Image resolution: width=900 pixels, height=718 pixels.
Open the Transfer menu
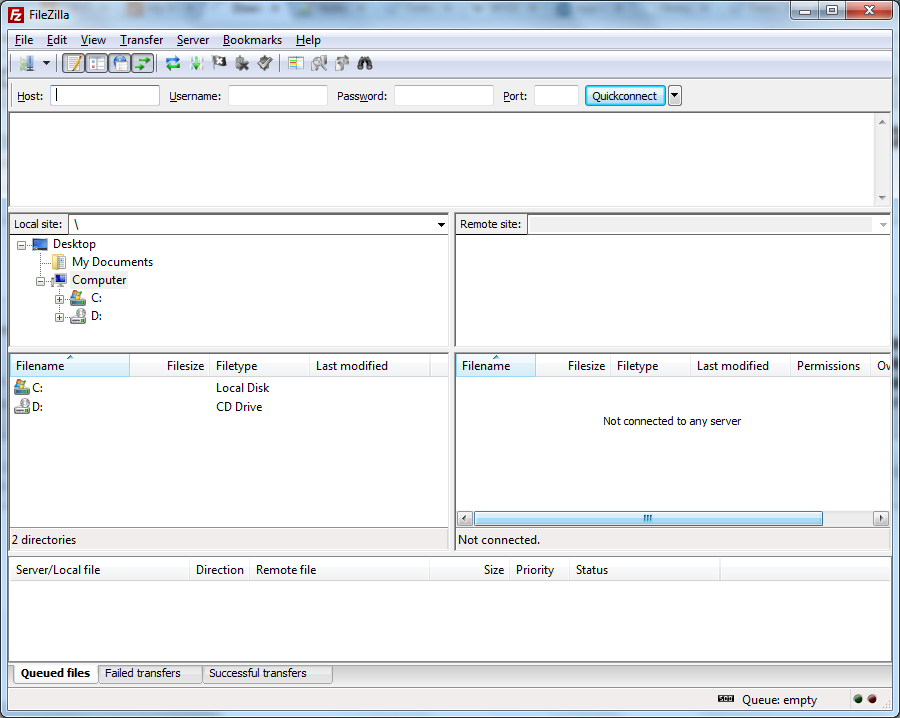pyautogui.click(x=141, y=40)
